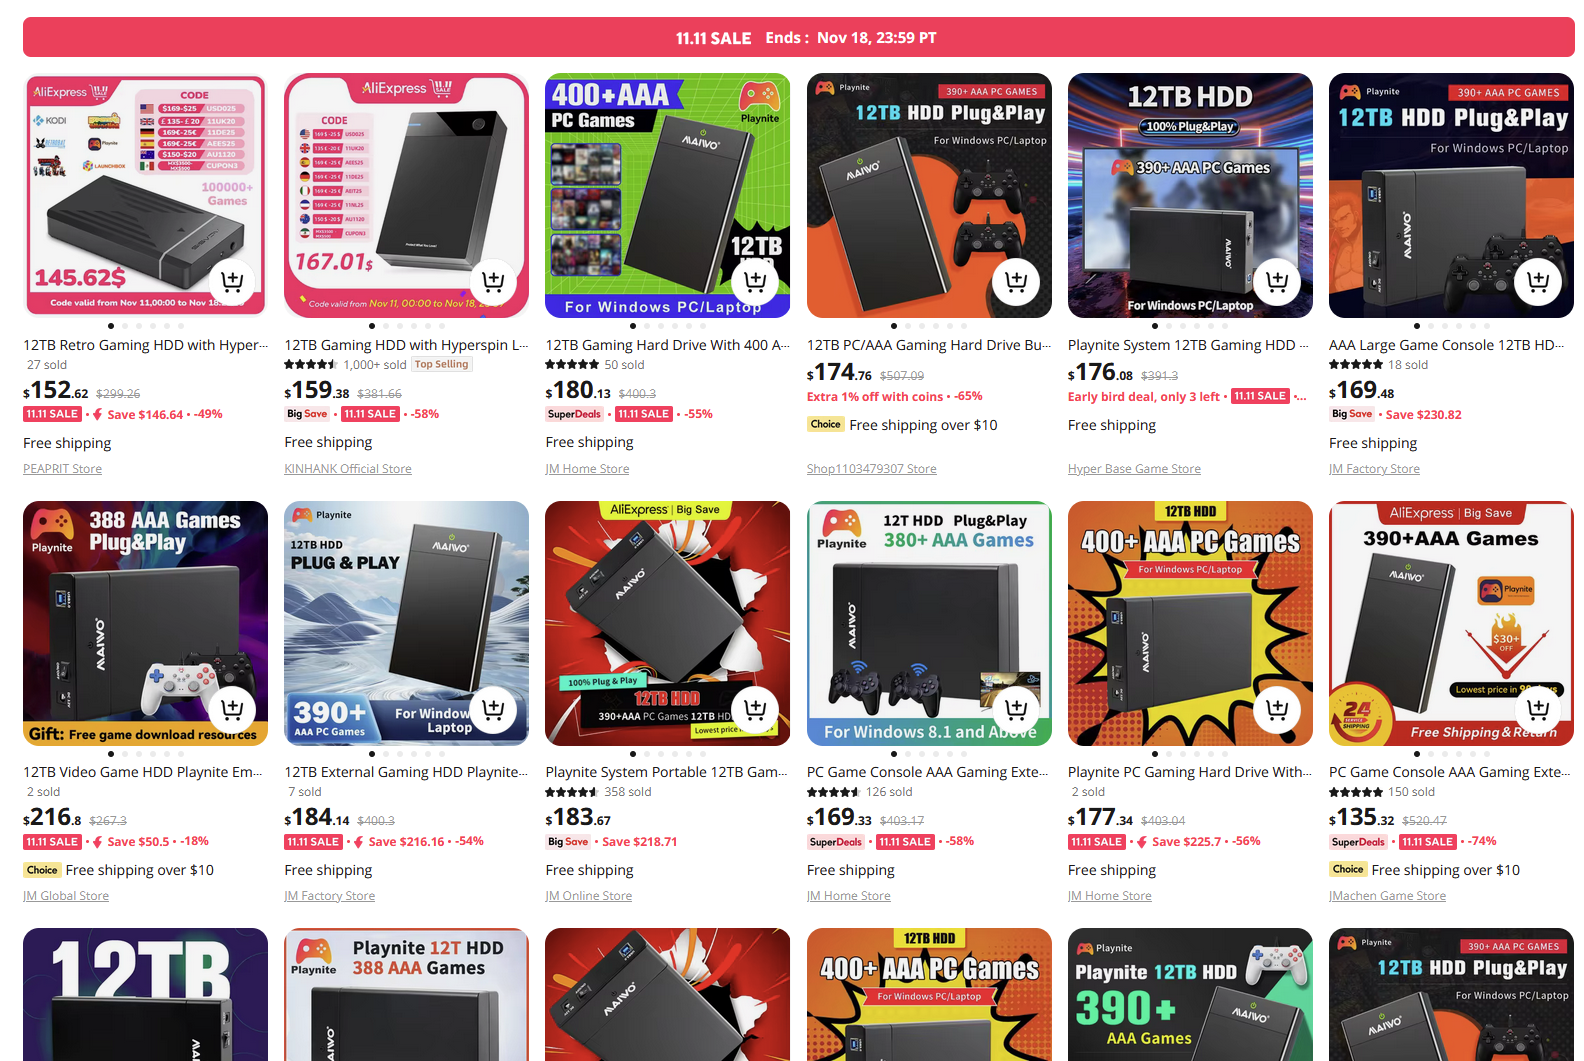Visit JMachen Game Store
The image size is (1584, 1061).
[x=1387, y=896]
